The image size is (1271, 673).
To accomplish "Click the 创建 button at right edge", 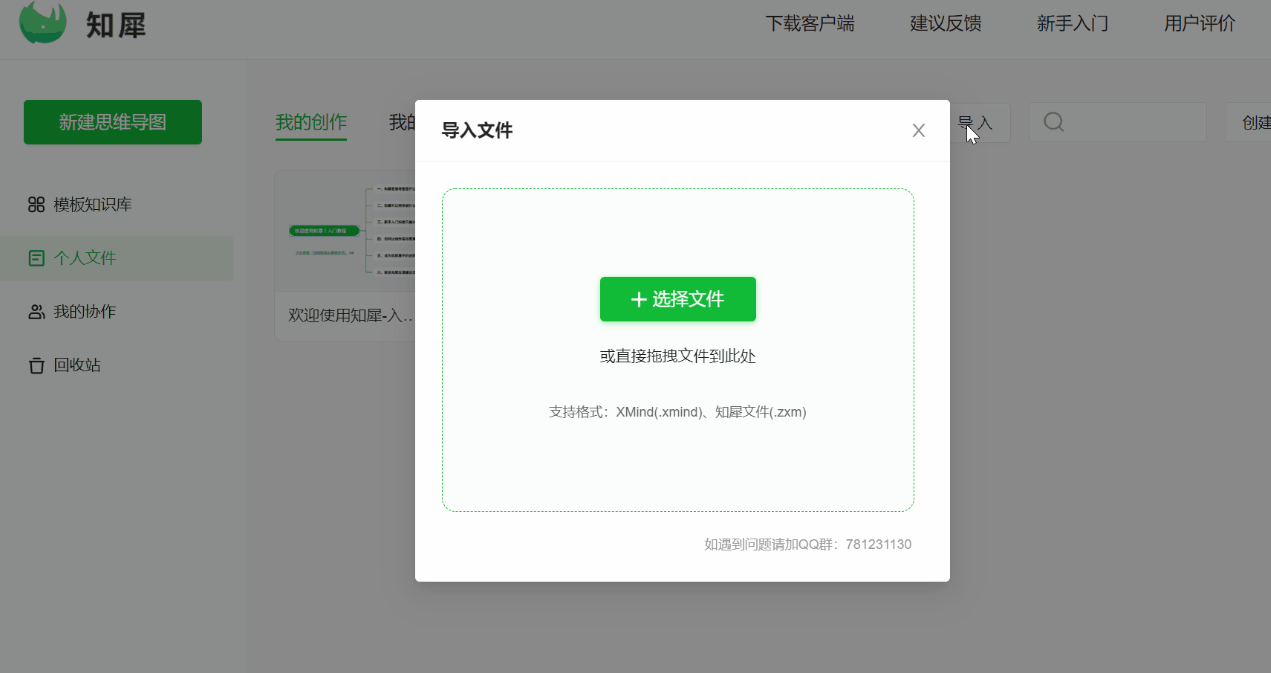I will 1250,122.
